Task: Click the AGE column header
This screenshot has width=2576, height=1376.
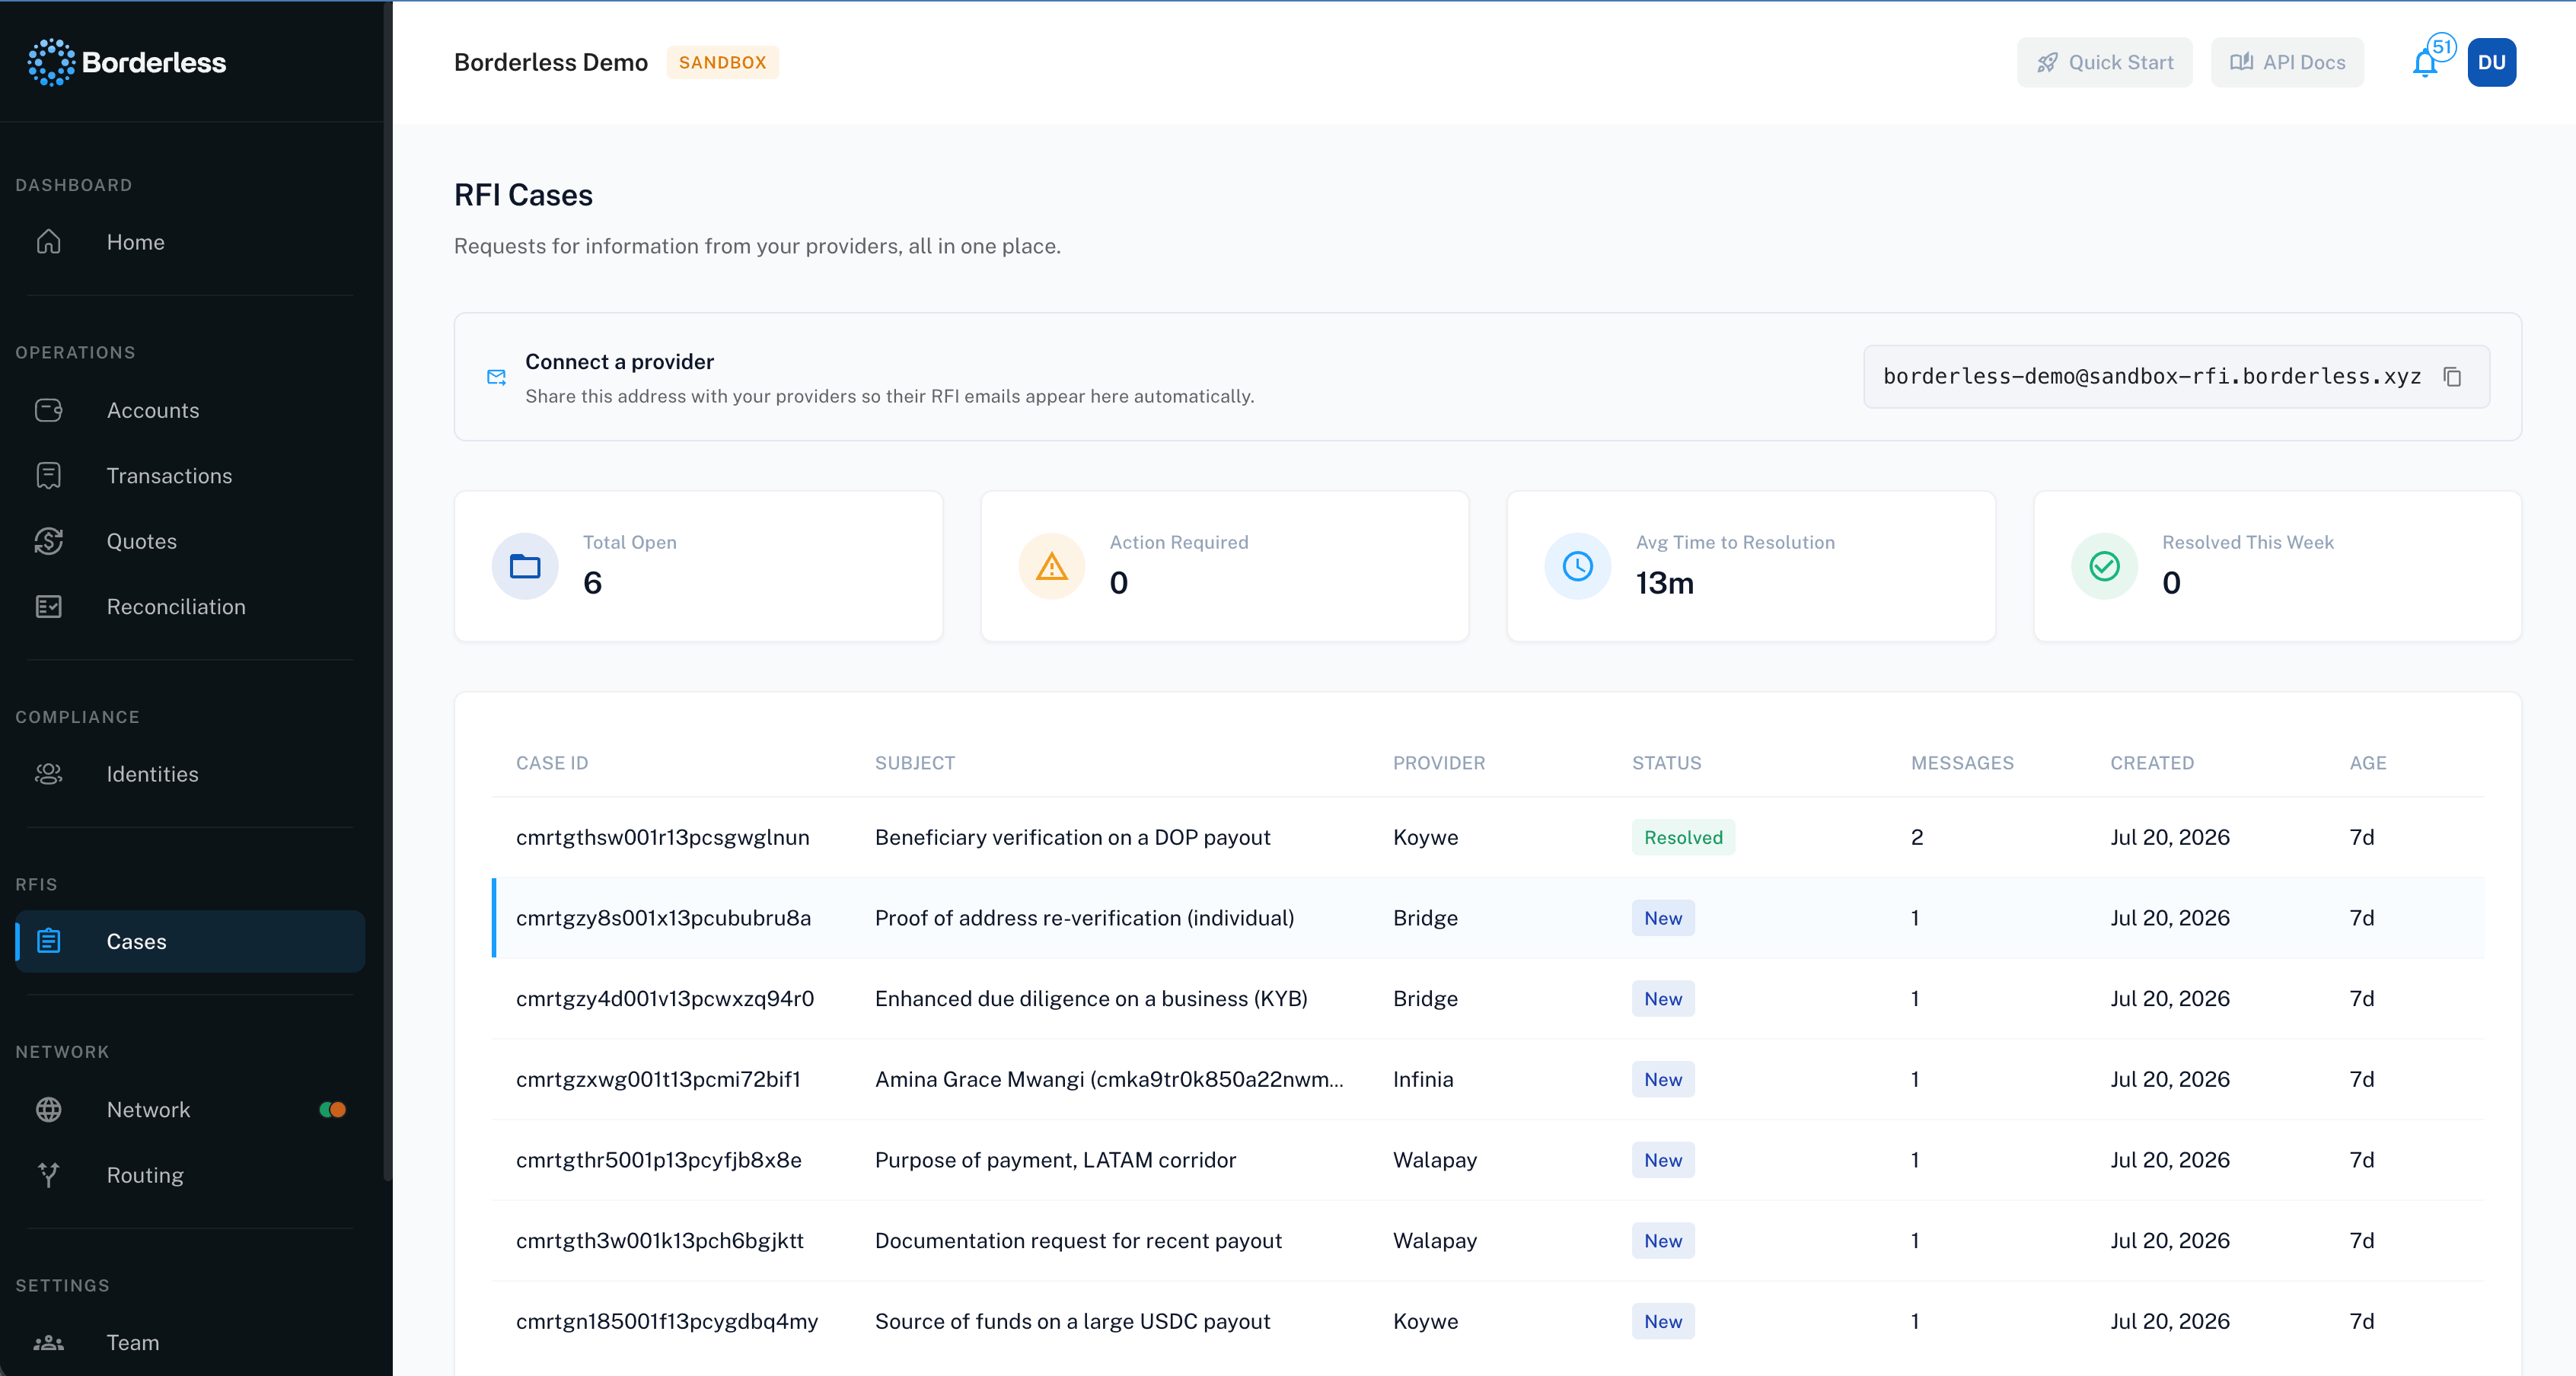Action: coord(2368,763)
